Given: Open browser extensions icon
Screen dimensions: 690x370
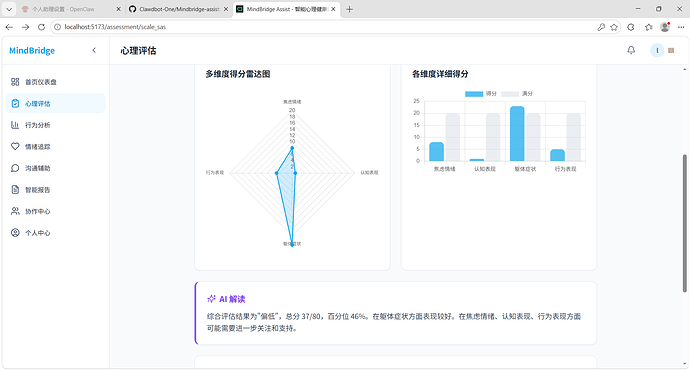Looking at the screenshot, I should pyautogui.click(x=631, y=27).
